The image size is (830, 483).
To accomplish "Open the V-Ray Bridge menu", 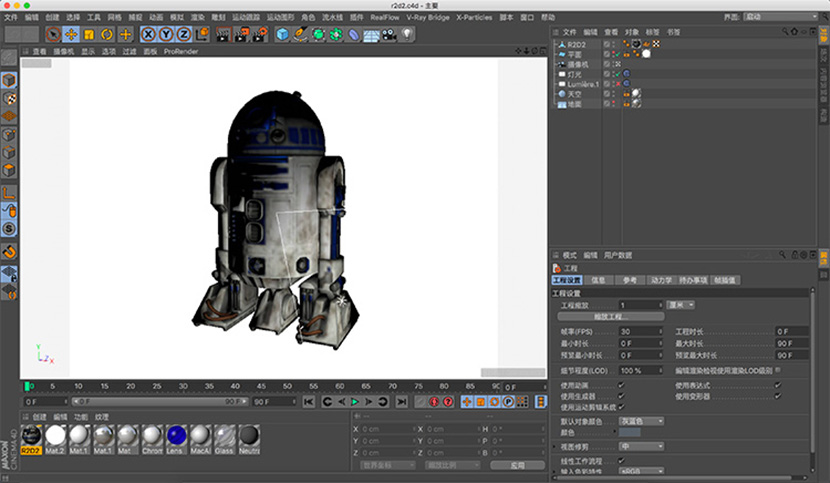I will click(x=428, y=17).
